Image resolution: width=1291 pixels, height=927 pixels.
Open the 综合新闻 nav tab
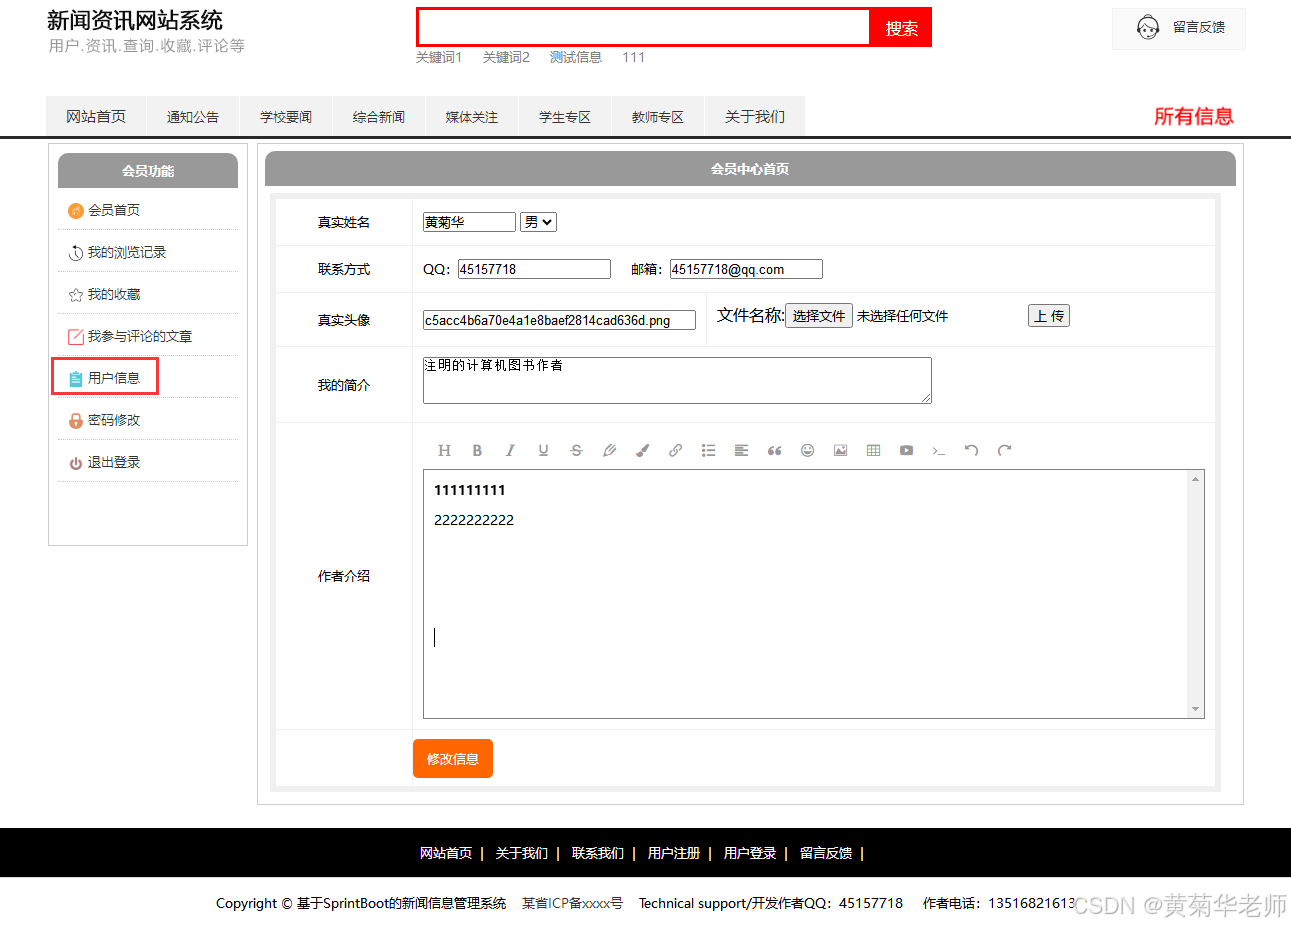379,116
